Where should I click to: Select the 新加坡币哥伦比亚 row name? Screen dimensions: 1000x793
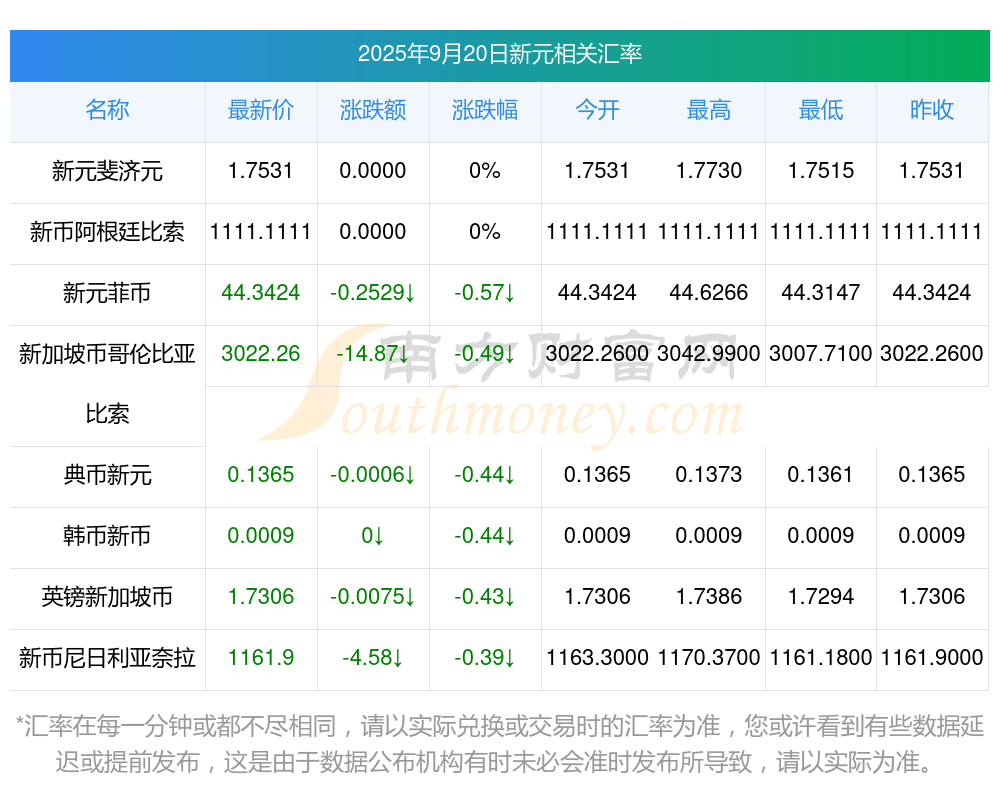pyautogui.click(x=107, y=353)
